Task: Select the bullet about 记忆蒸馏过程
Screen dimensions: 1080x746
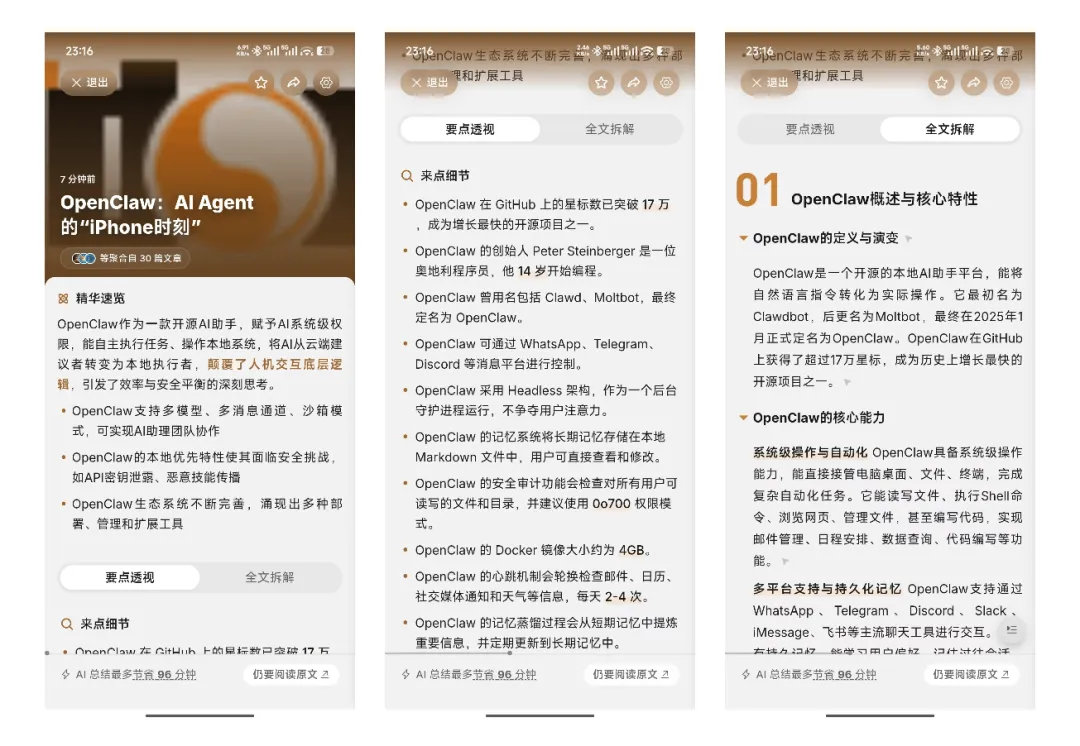Action: 541,633
